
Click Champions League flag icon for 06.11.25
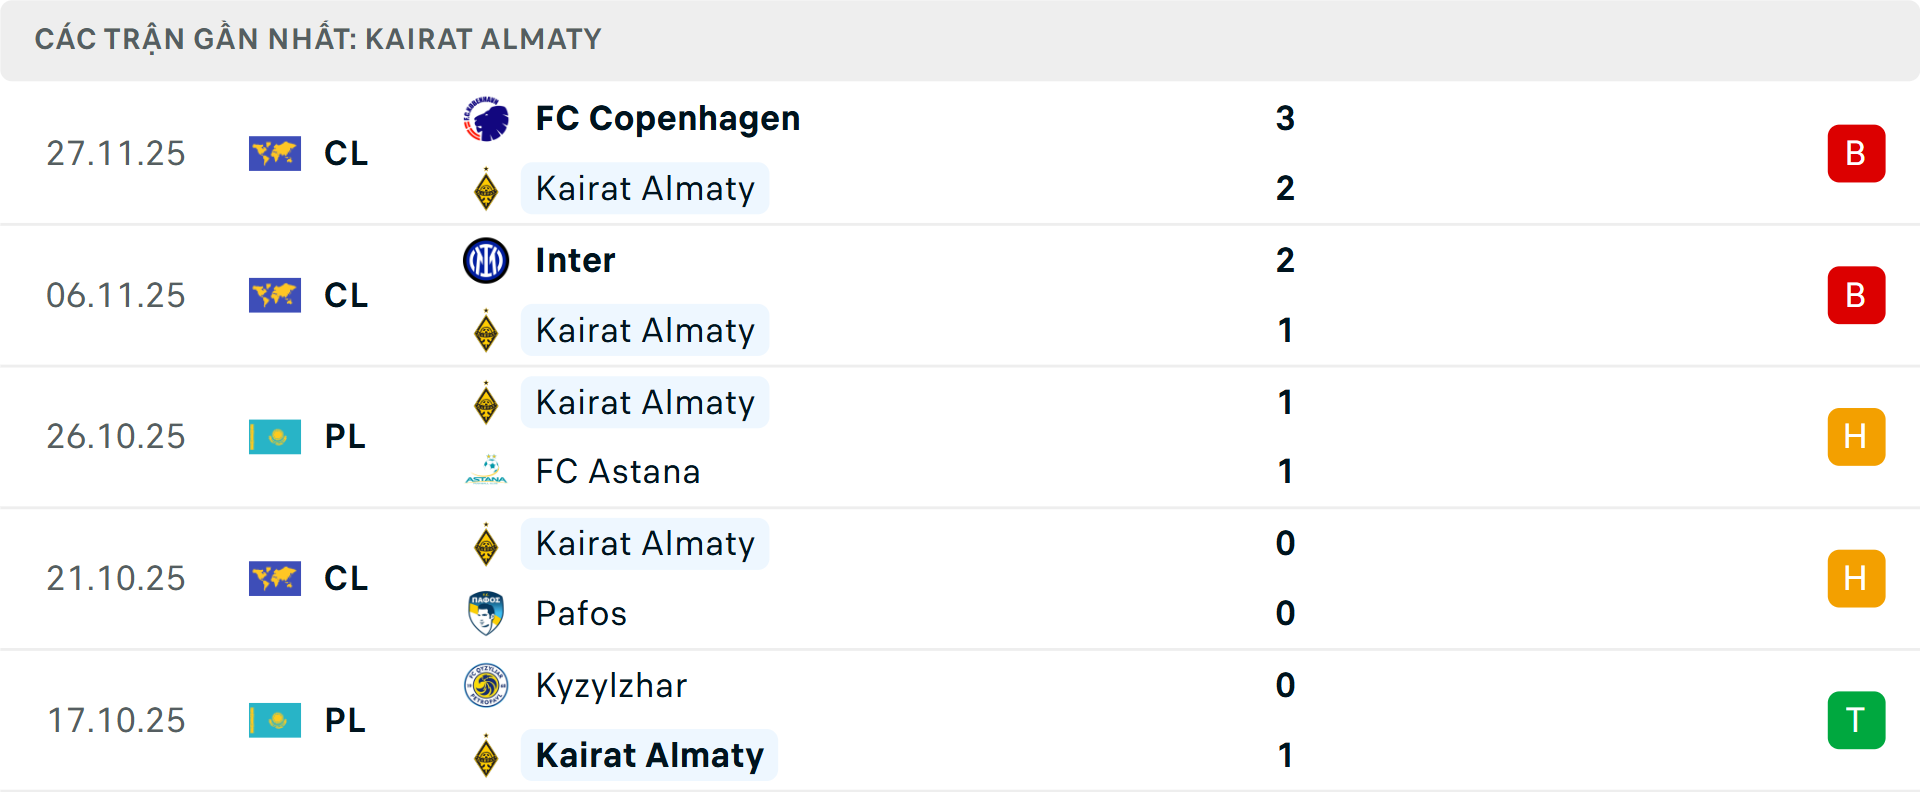point(275,295)
